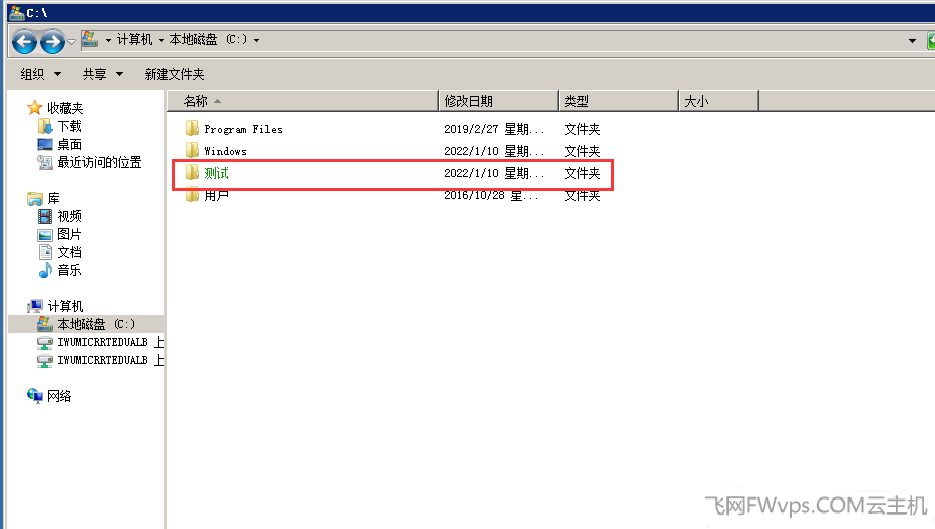Click the 桌面 desktop icon
The width and height of the screenshot is (935, 529).
(45, 144)
